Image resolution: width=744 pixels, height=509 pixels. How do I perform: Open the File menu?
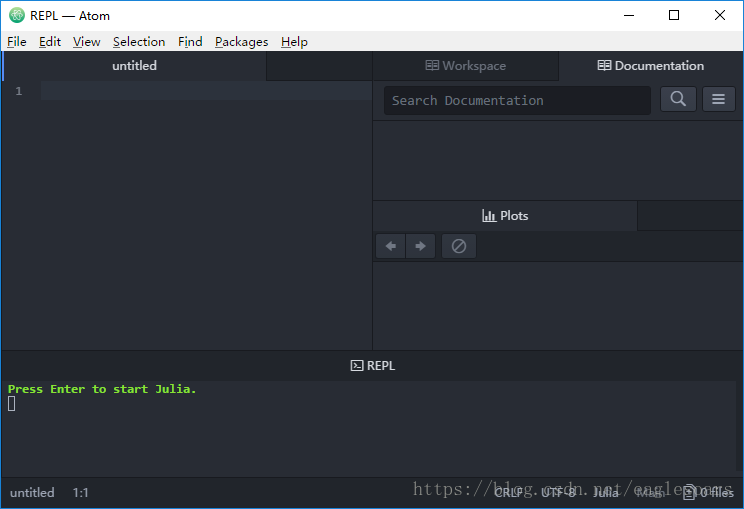(17, 42)
